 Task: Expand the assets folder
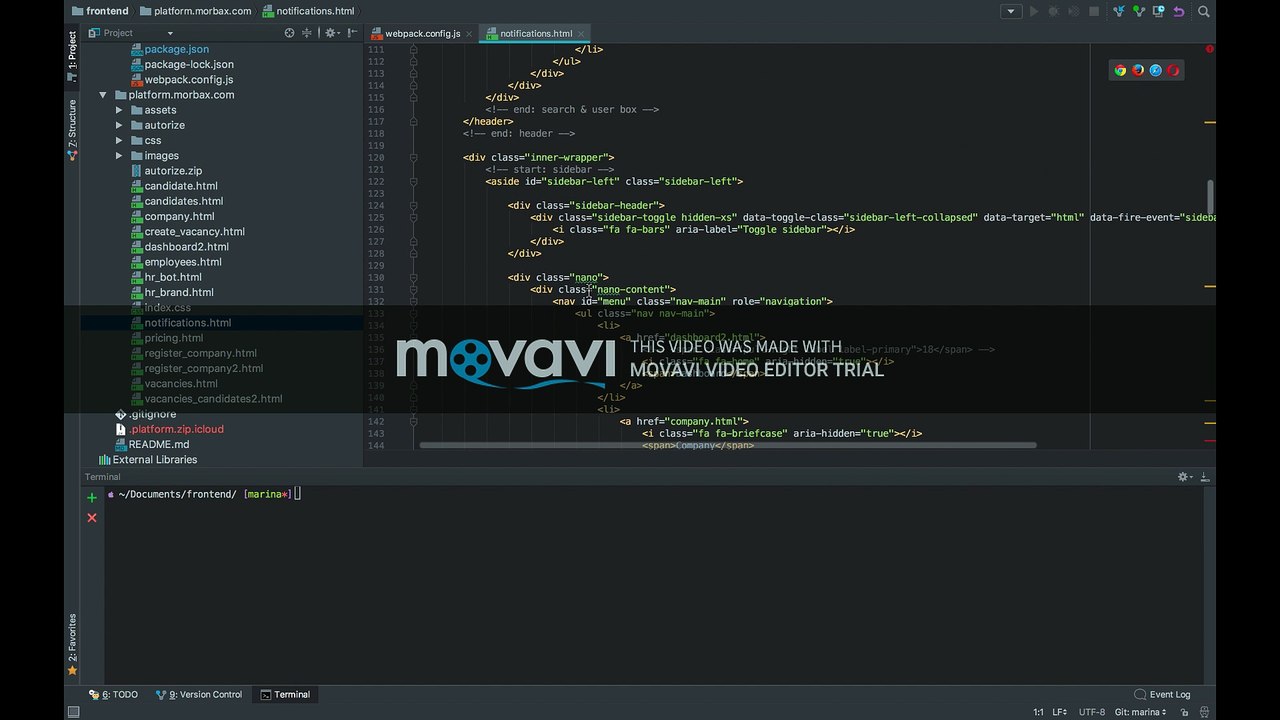tap(119, 110)
